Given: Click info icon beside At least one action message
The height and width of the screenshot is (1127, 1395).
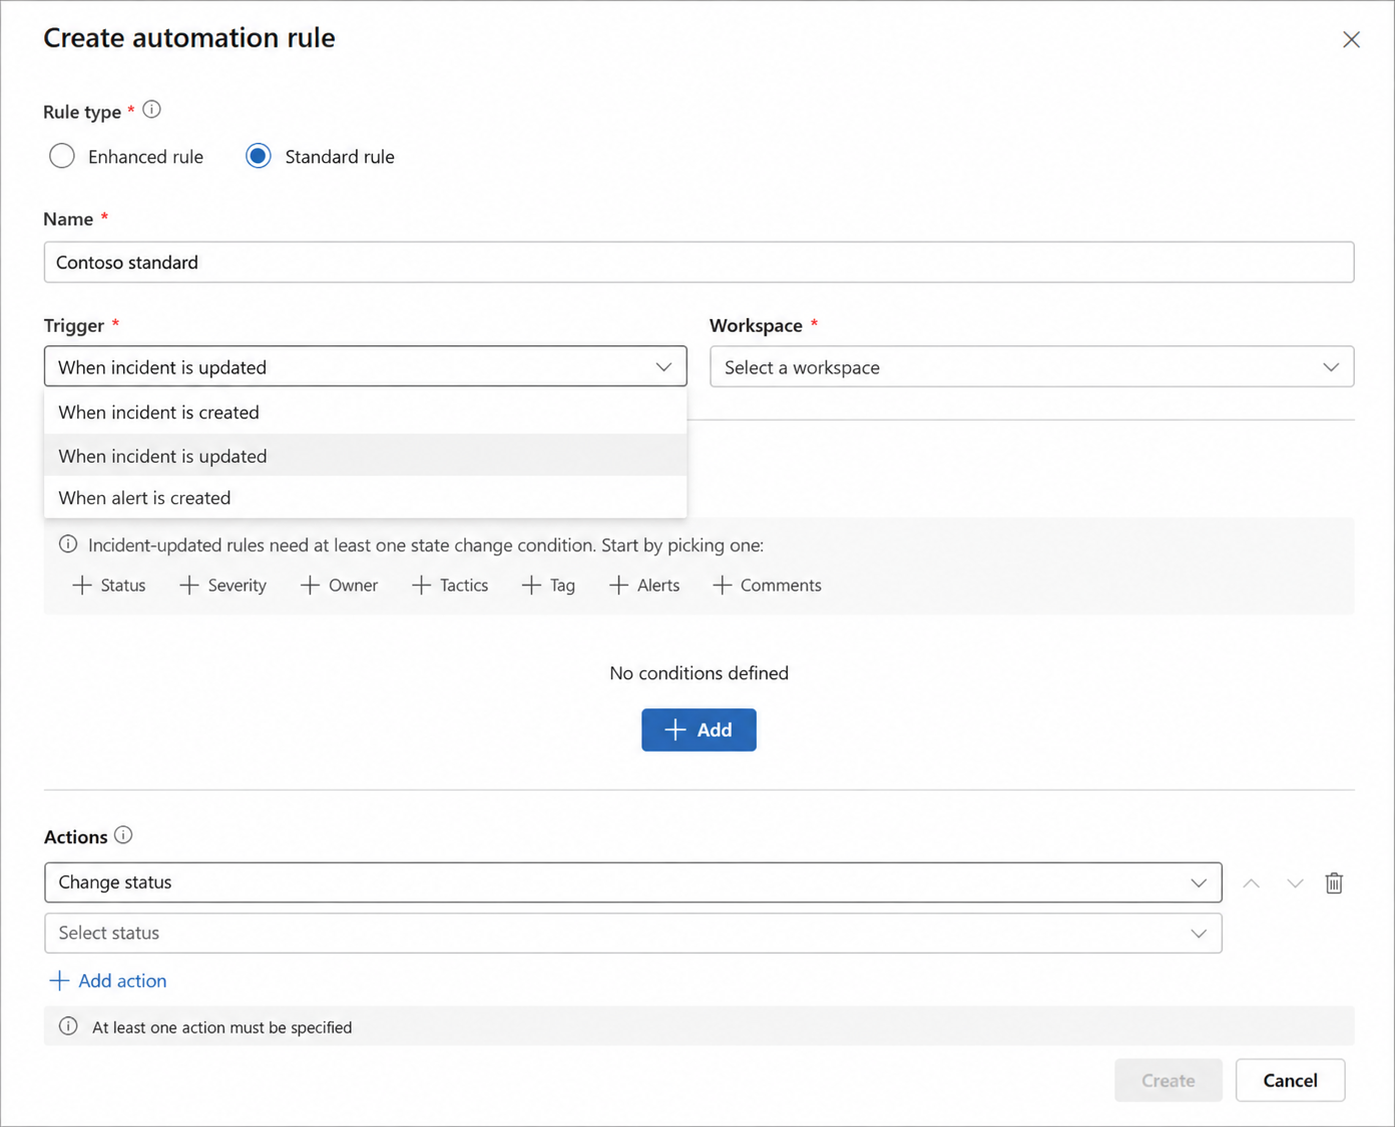Looking at the screenshot, I should 68,1026.
